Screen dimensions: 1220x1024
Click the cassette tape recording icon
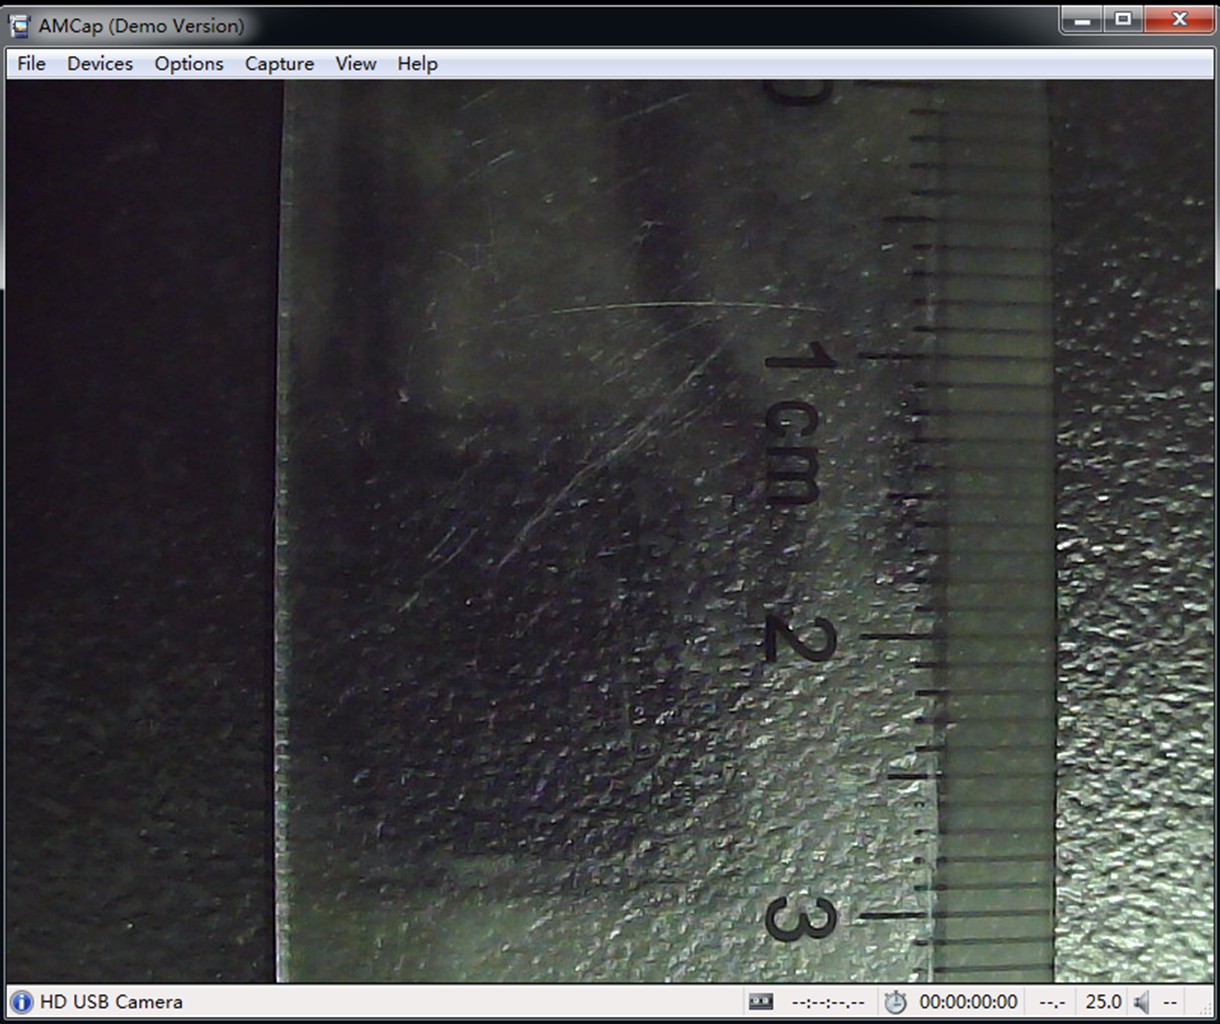(760, 1002)
